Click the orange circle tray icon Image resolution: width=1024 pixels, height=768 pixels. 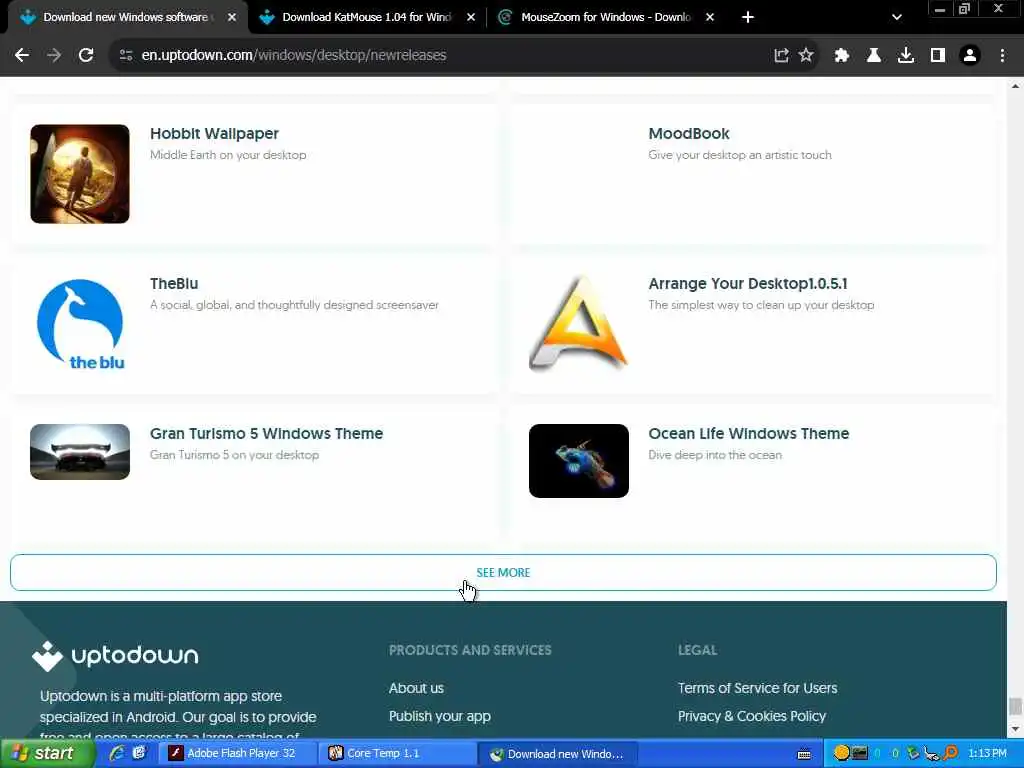coord(841,753)
